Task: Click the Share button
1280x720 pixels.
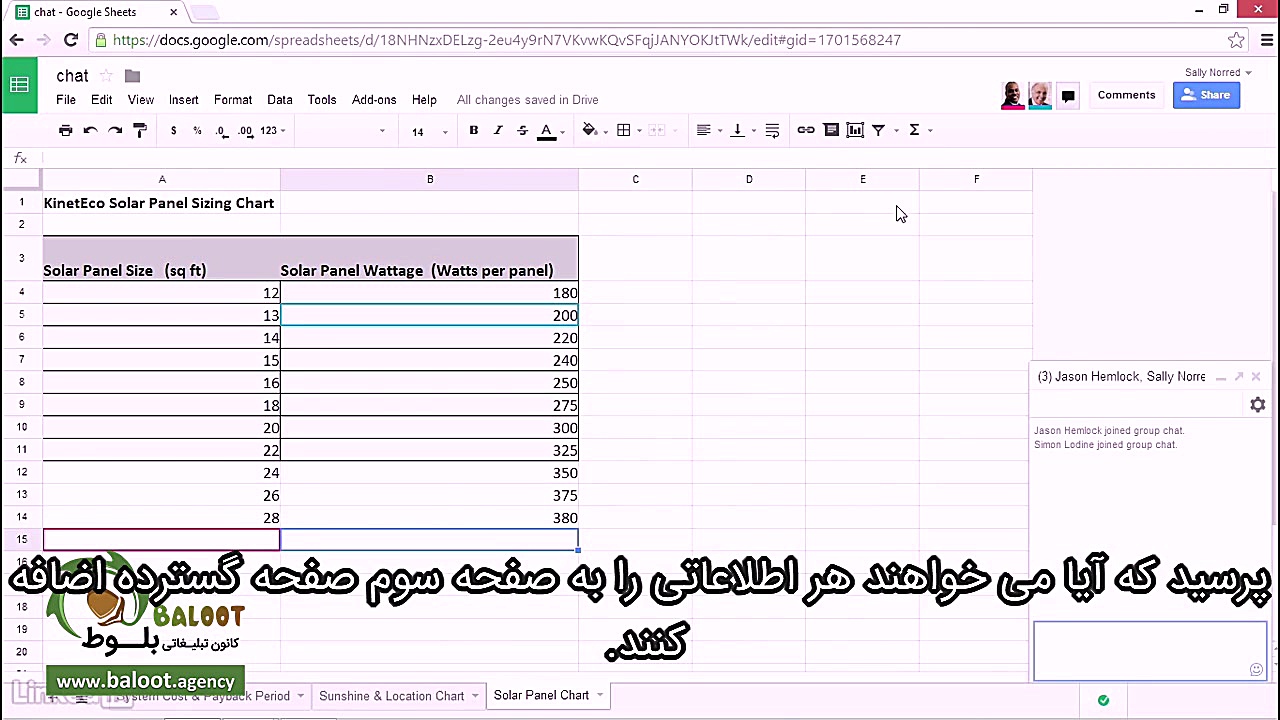Action: click(1207, 94)
